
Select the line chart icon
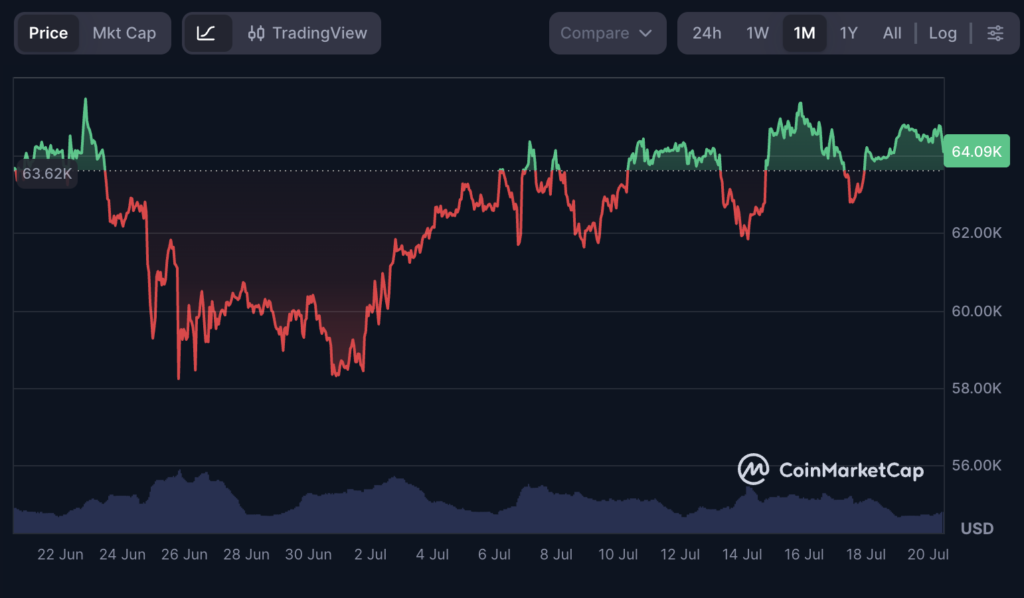(x=206, y=33)
